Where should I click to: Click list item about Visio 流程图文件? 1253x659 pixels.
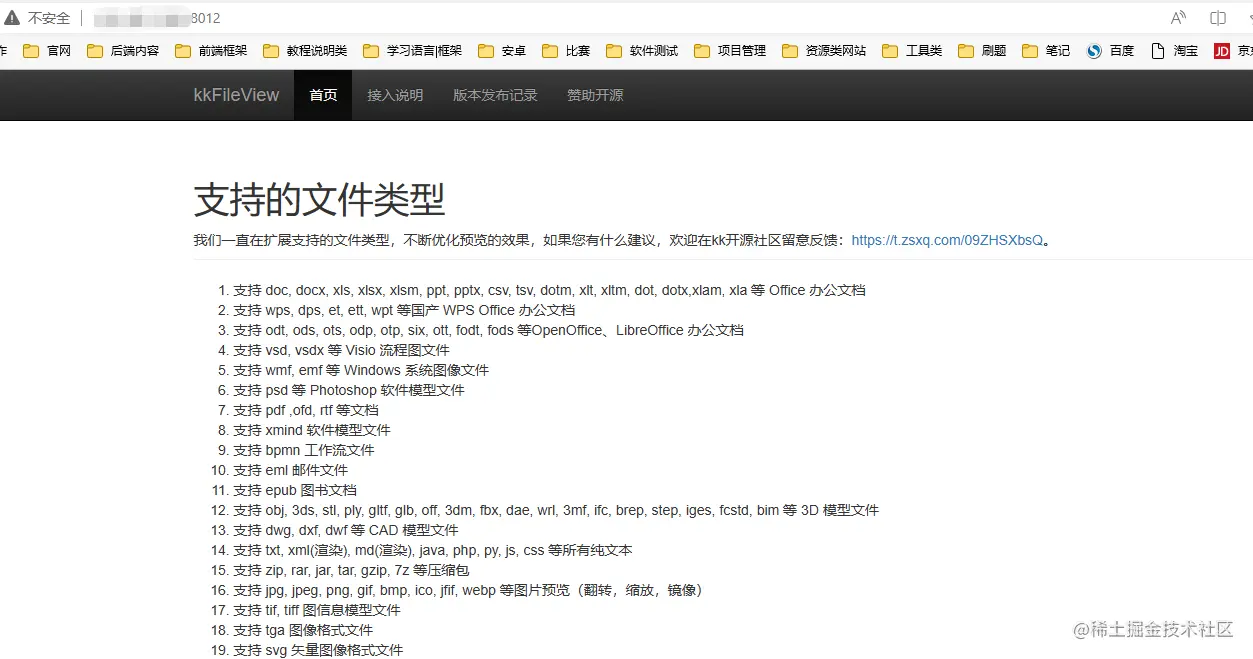click(x=341, y=350)
